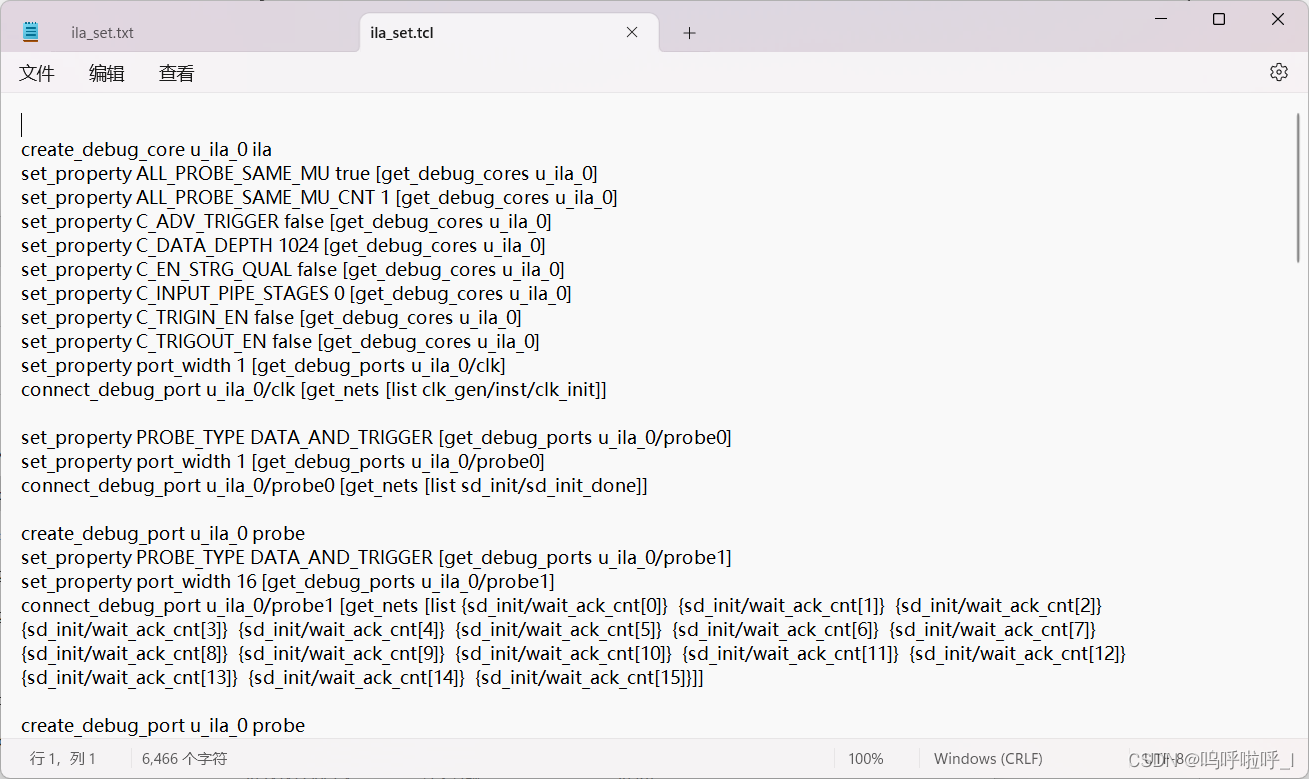Click line create_debug_core u_ila_0 ila
Image resolution: width=1309 pixels, height=779 pixels.
(x=146, y=149)
